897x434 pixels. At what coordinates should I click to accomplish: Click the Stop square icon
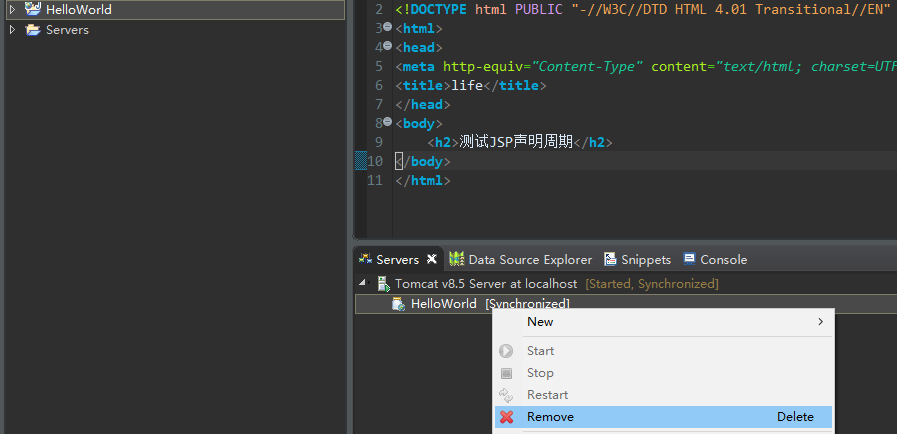point(506,373)
